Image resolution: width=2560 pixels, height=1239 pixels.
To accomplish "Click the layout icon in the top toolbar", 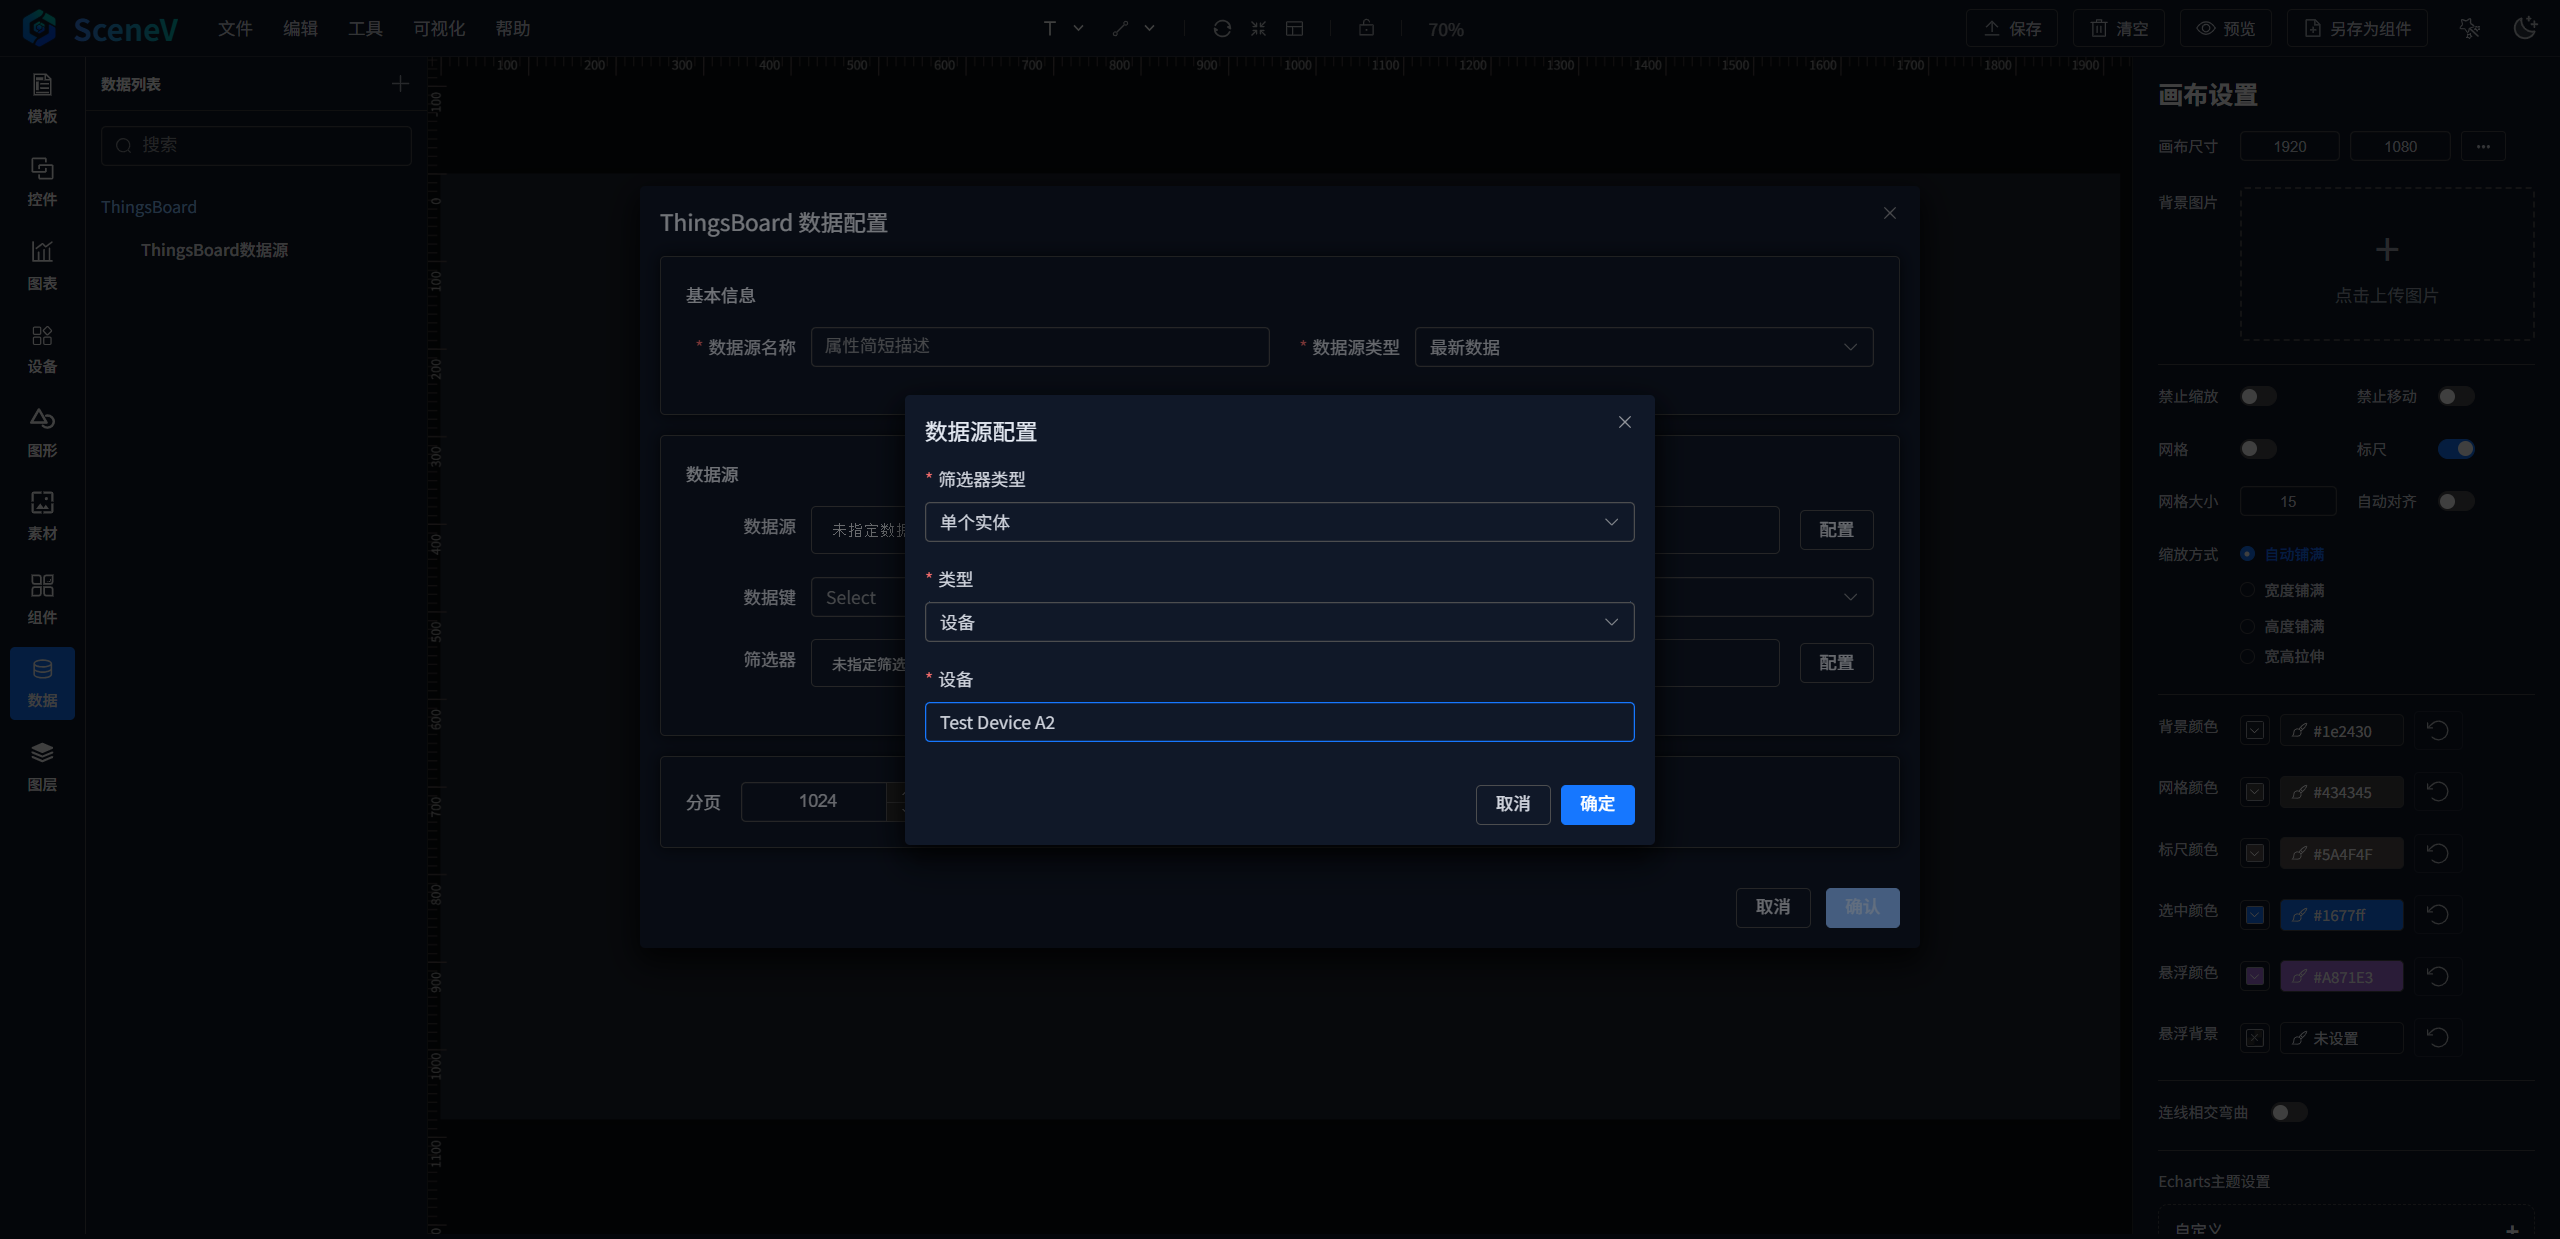I will [x=1295, y=29].
